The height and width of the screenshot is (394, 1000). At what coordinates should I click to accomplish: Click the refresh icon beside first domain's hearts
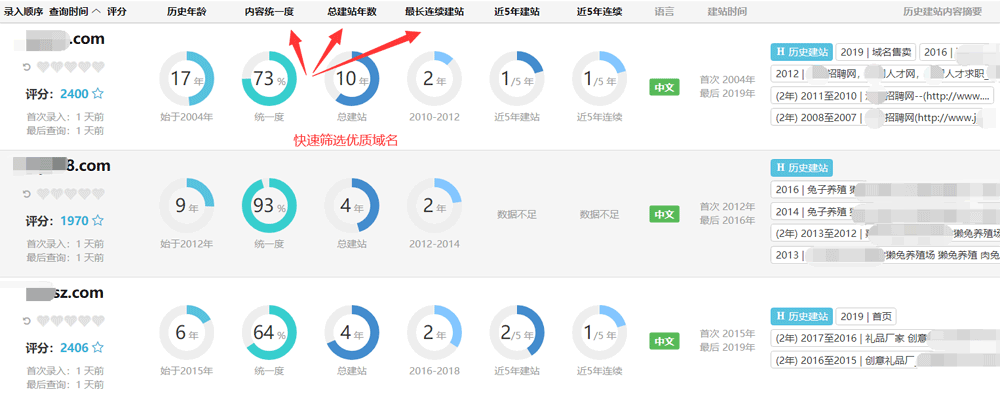point(27,66)
